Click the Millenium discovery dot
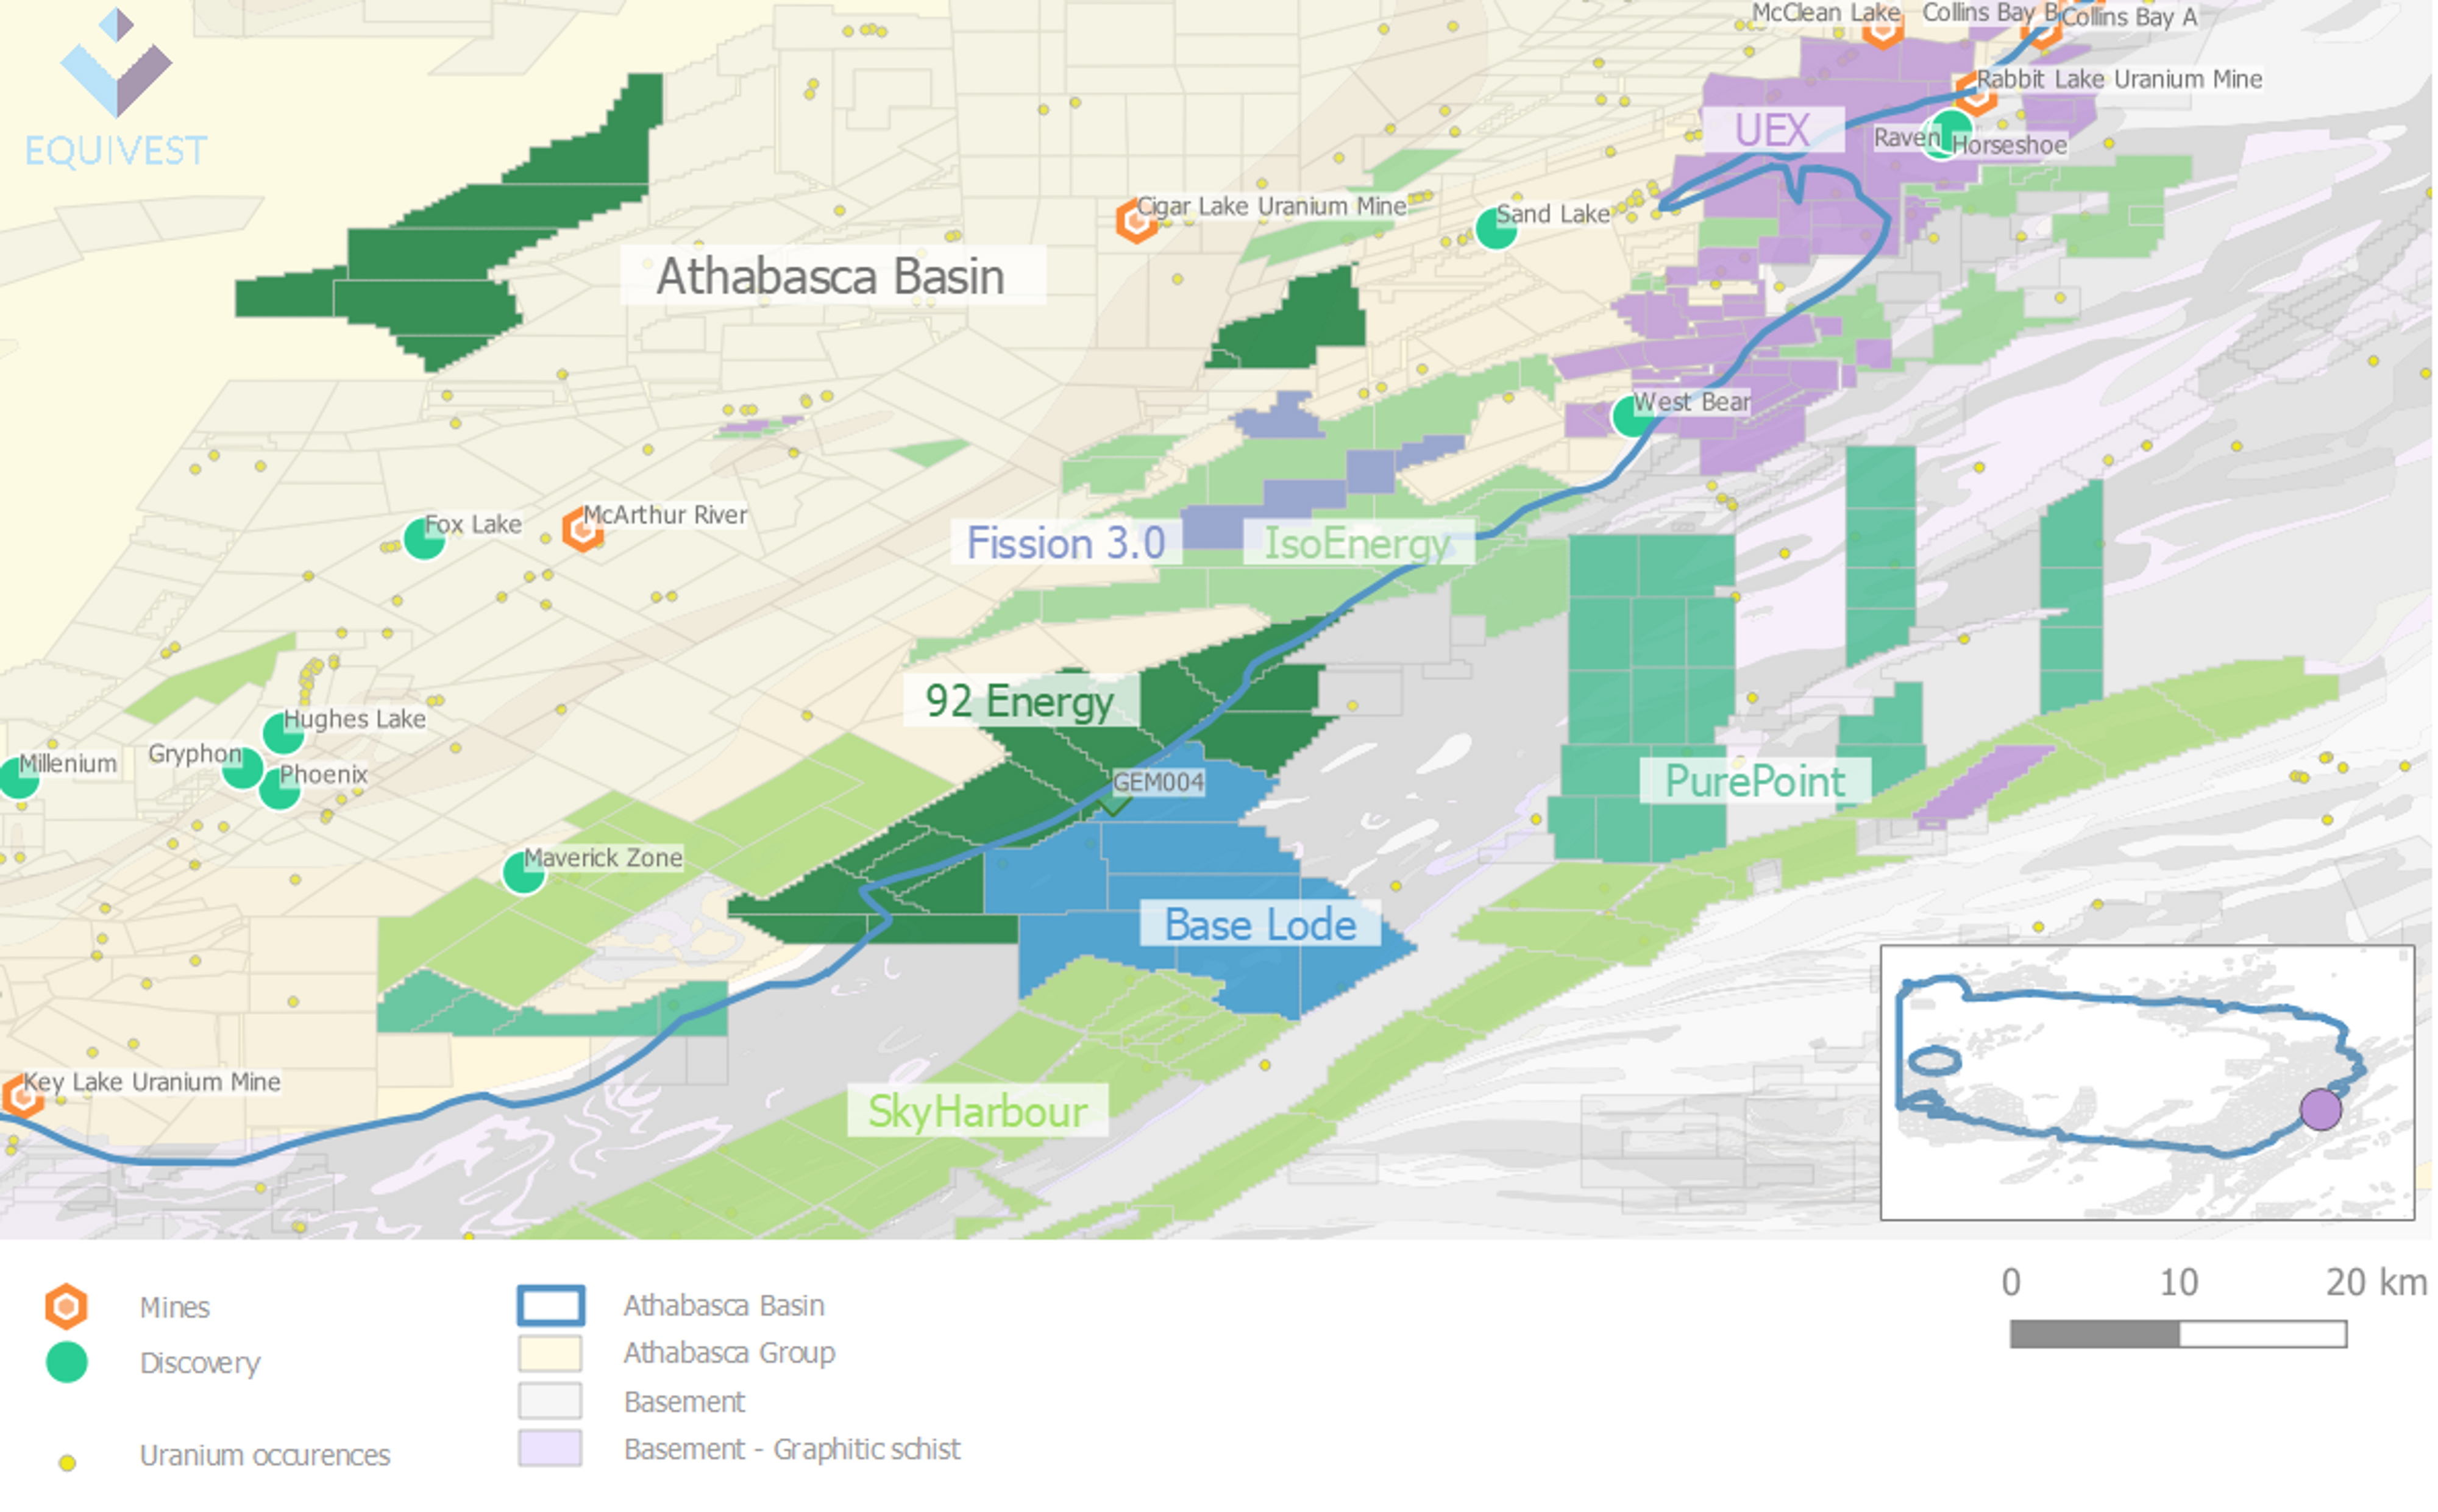Viewport: 2438px width, 1512px height. (x=18, y=778)
